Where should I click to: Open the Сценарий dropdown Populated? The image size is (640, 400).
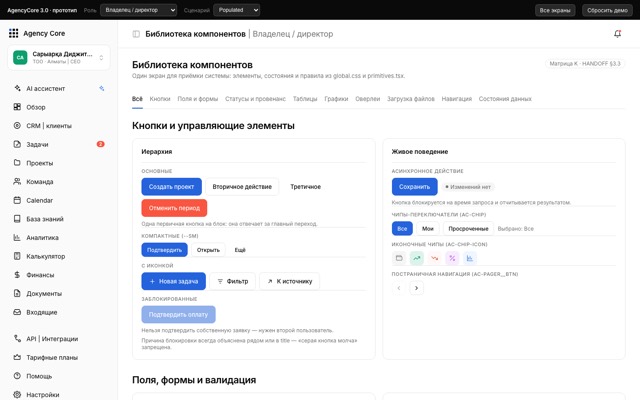[236, 10]
